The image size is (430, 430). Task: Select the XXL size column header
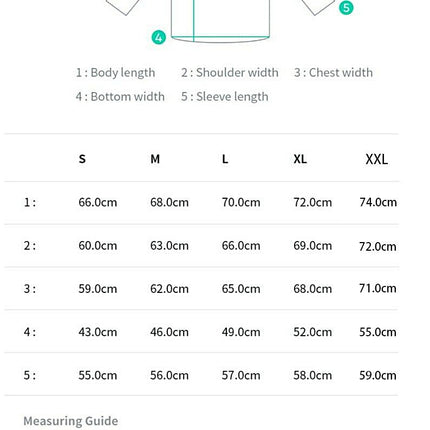pos(377,159)
